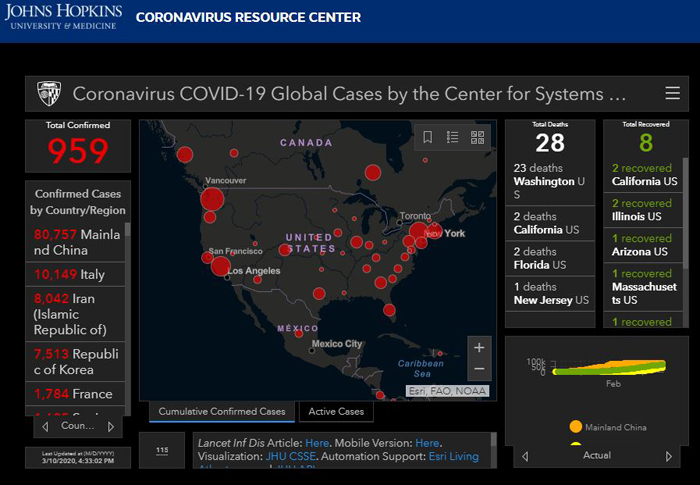Click the 1 recovered Arizona US entry
Screen dimensions: 700x485
coord(643,245)
